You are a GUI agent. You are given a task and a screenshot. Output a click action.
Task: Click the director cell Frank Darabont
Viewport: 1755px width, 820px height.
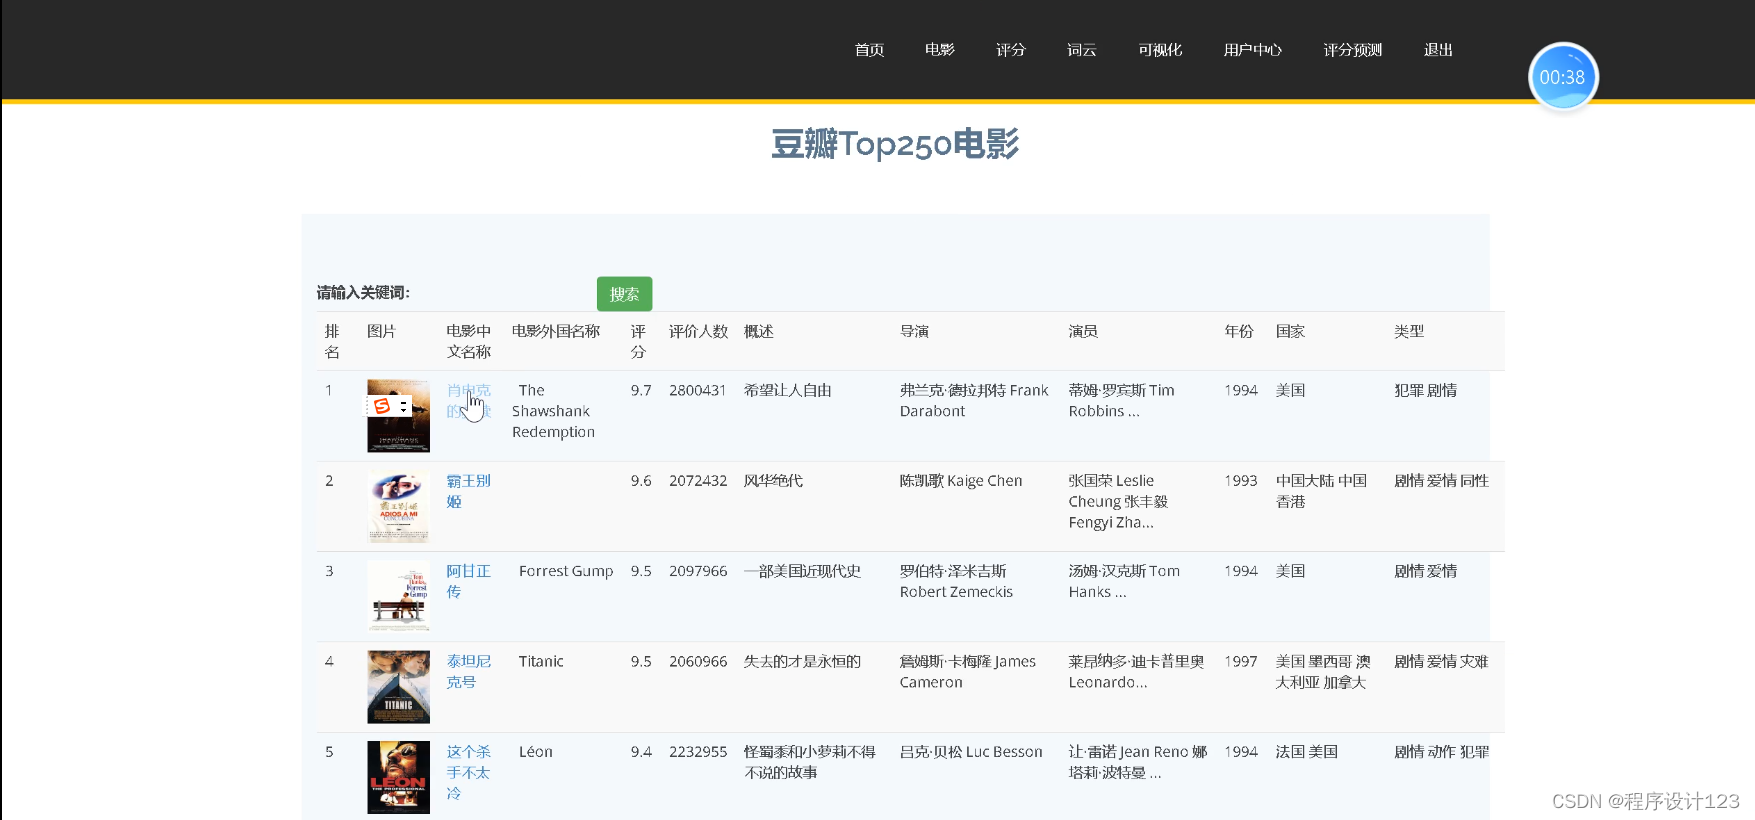point(974,401)
